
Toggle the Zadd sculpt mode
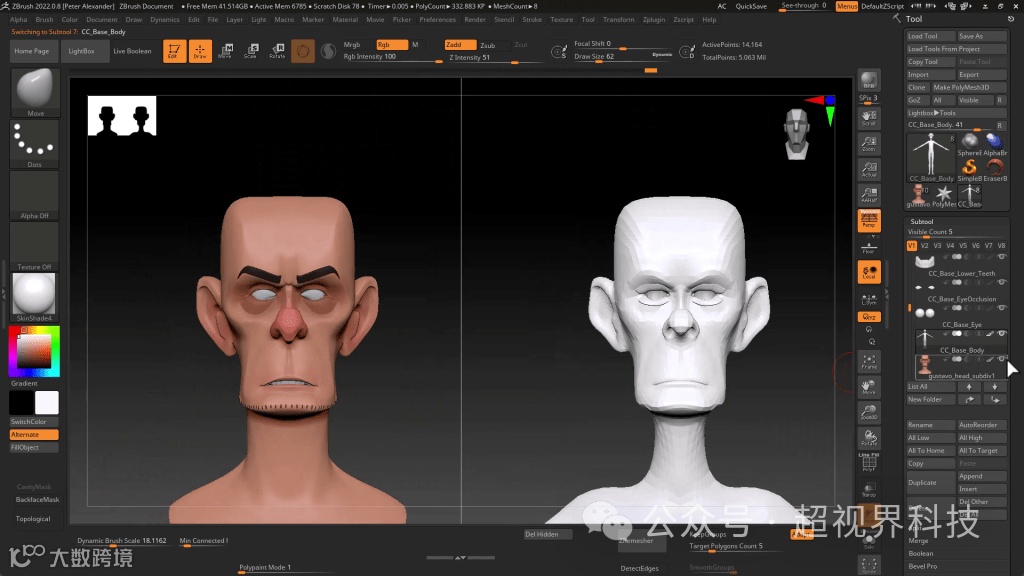[x=460, y=45]
